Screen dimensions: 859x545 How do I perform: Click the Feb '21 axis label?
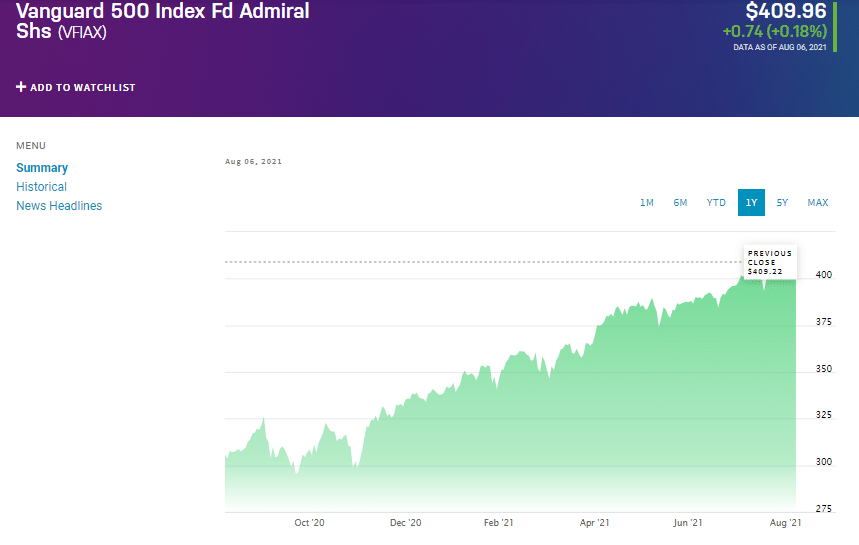coord(499,523)
